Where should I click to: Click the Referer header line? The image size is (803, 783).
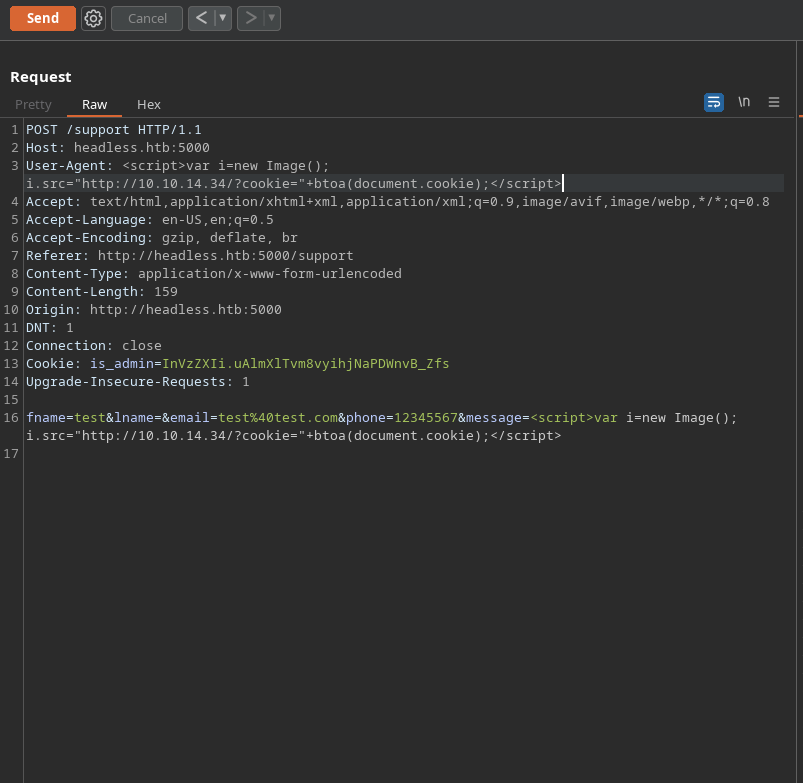(189, 256)
